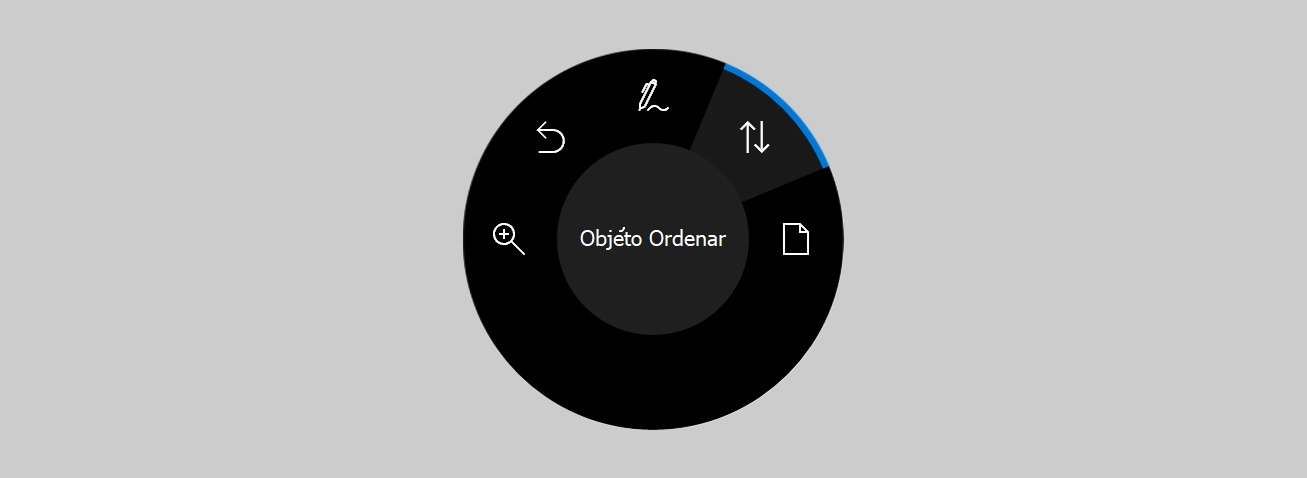The height and width of the screenshot is (478, 1307).
Task: Choose the pen inking tool icon
Action: pos(653,95)
